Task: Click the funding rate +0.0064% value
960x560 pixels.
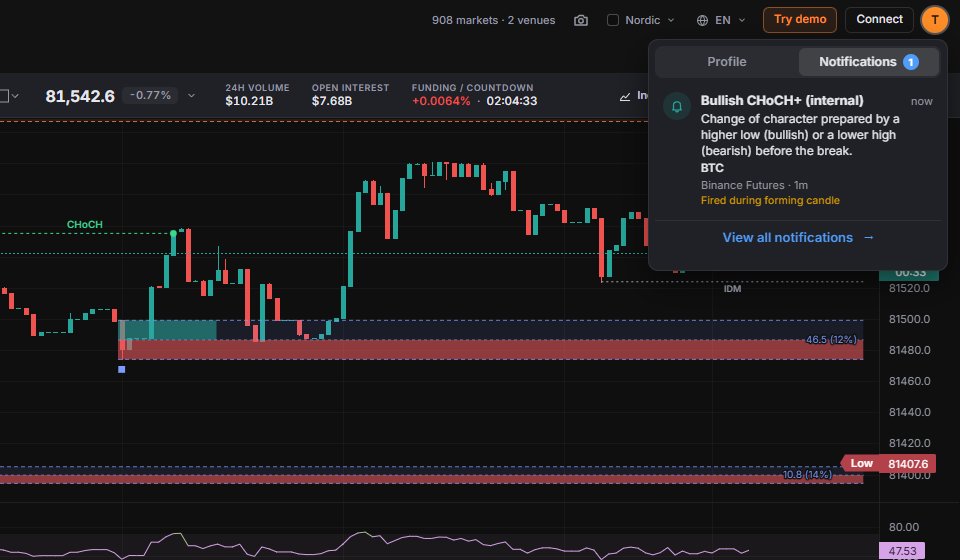Action: click(441, 101)
